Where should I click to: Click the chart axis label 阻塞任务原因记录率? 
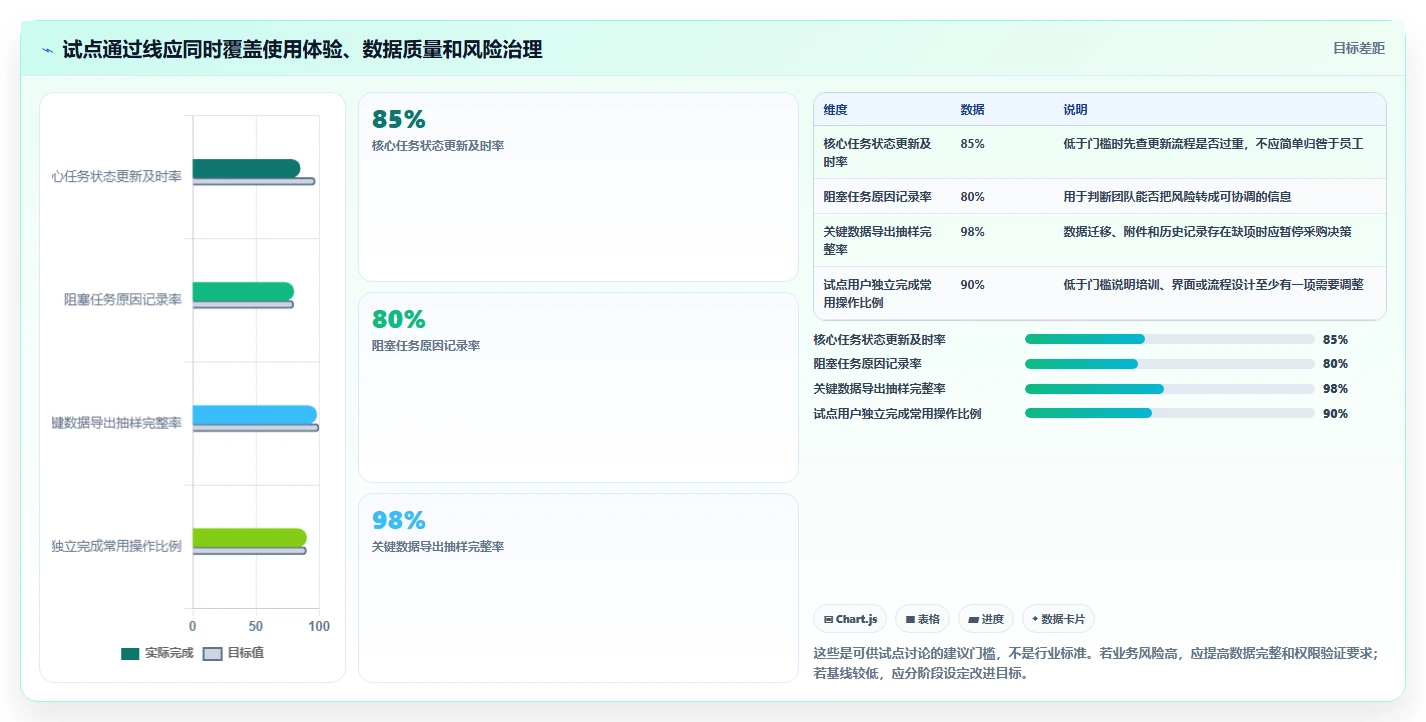(123, 299)
